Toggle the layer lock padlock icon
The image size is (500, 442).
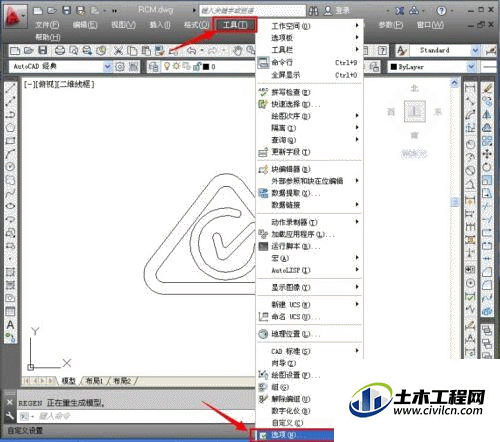coord(197,67)
